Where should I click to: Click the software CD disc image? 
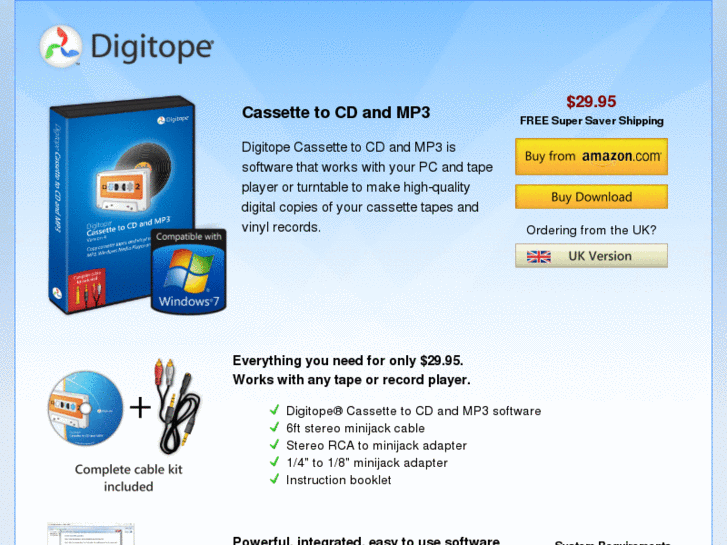(85, 408)
